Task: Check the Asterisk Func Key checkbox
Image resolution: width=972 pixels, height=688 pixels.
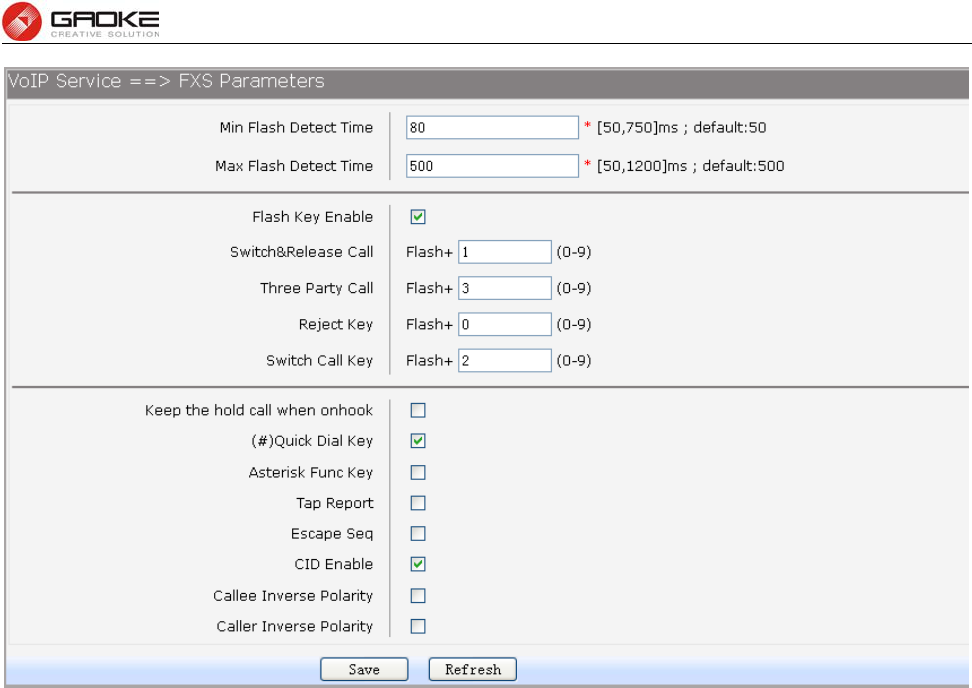Action: click(418, 472)
